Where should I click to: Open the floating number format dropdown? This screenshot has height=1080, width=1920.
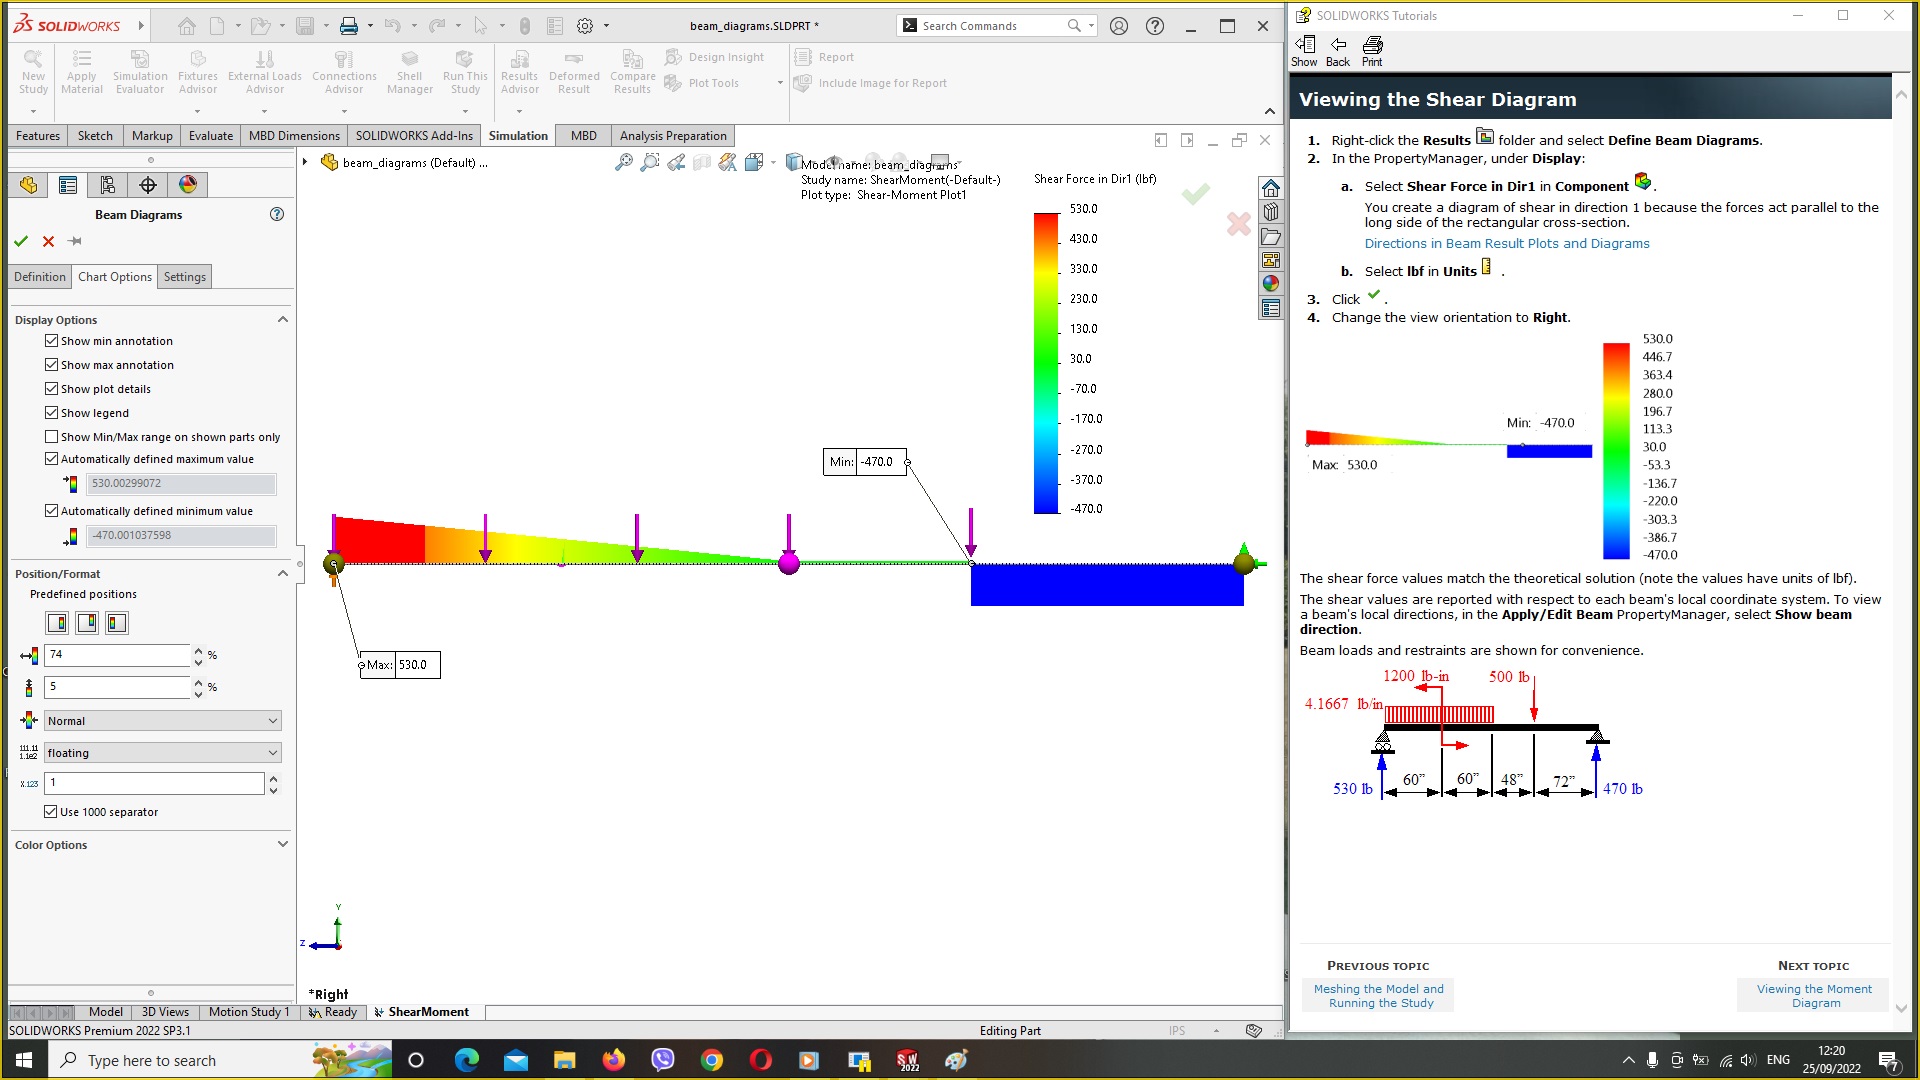pyautogui.click(x=162, y=753)
